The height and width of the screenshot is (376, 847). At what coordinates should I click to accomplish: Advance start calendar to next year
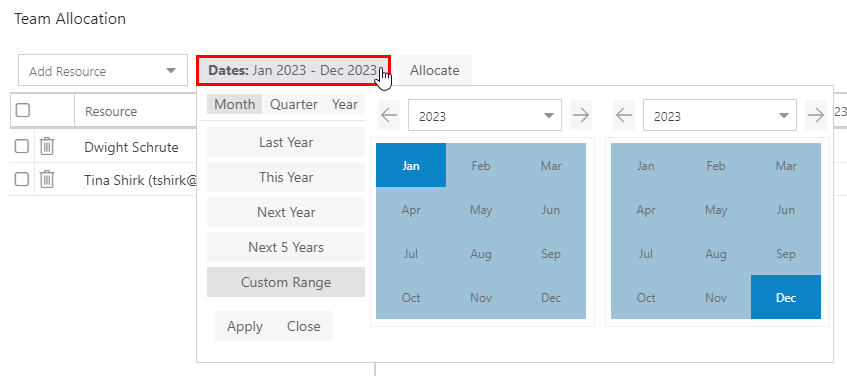click(581, 115)
